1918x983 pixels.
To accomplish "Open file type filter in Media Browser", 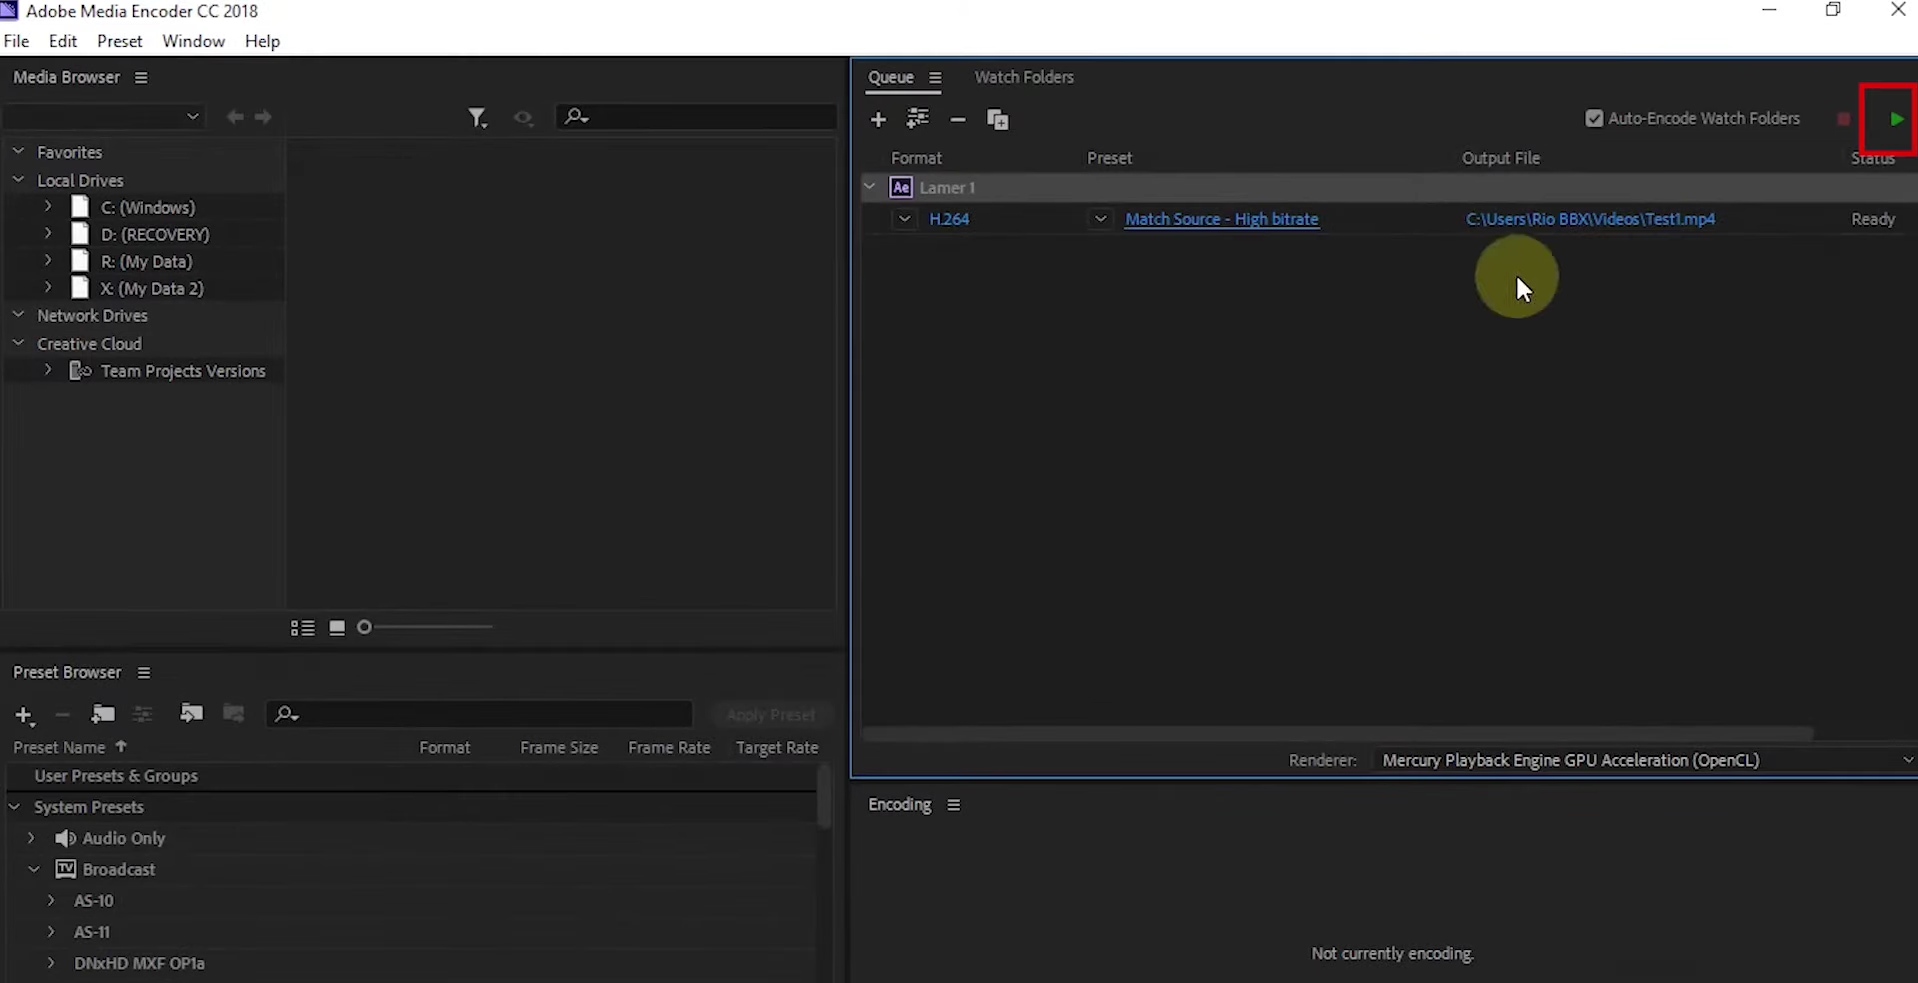I will tap(478, 118).
